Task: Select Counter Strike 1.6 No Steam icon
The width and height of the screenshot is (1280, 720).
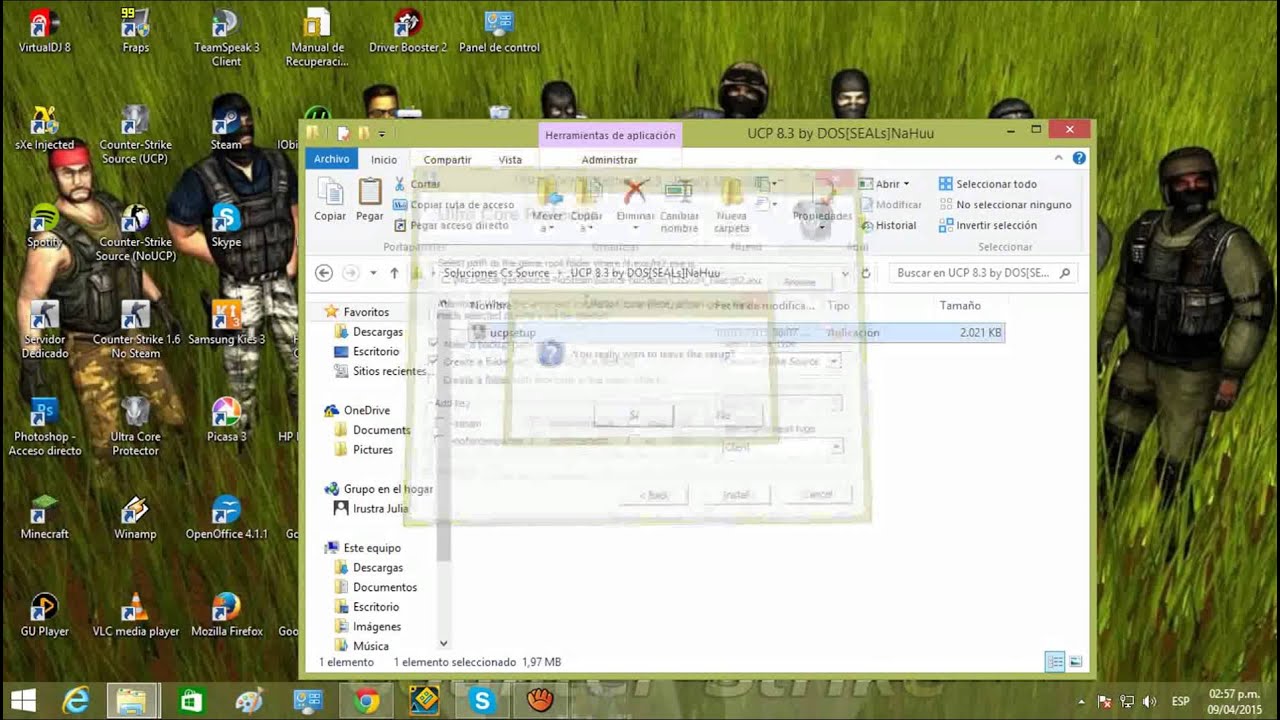Action: (135, 329)
